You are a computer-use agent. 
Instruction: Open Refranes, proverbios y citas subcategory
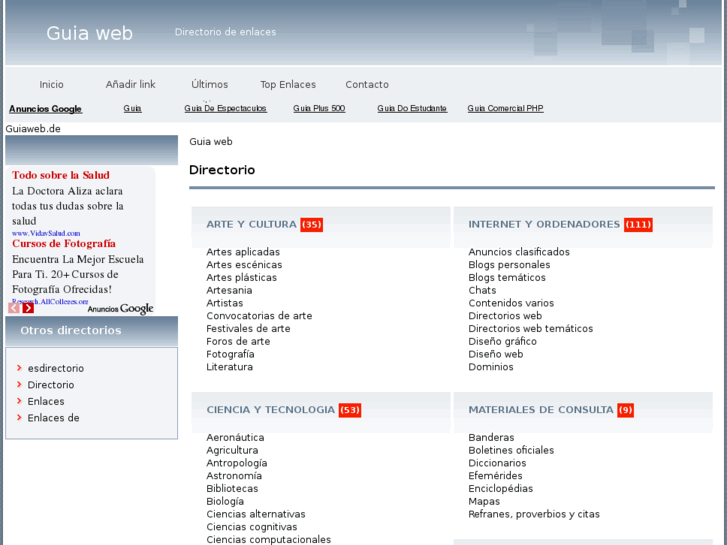click(534, 514)
